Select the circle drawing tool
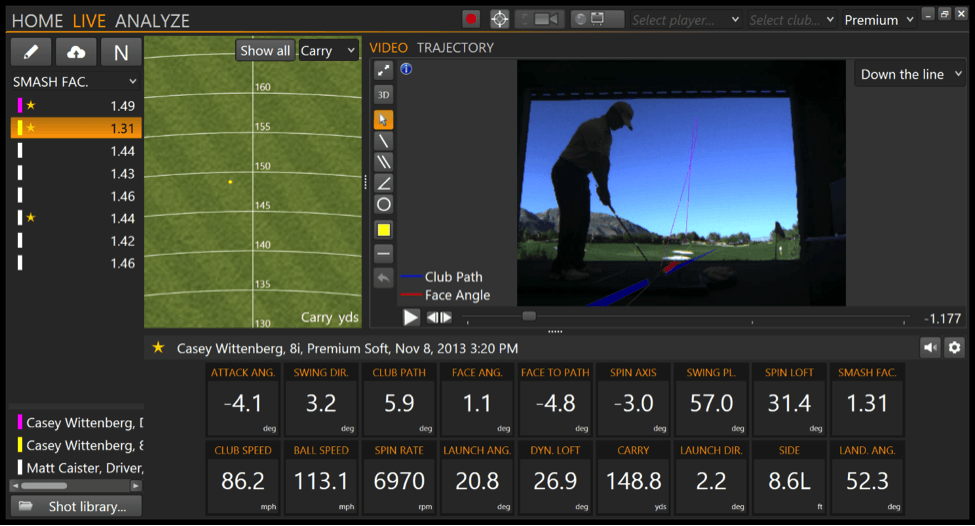 383,204
